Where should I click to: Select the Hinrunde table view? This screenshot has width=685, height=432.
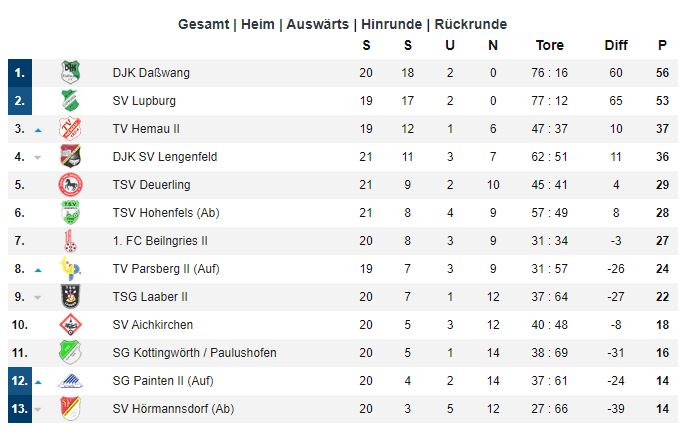click(x=391, y=24)
